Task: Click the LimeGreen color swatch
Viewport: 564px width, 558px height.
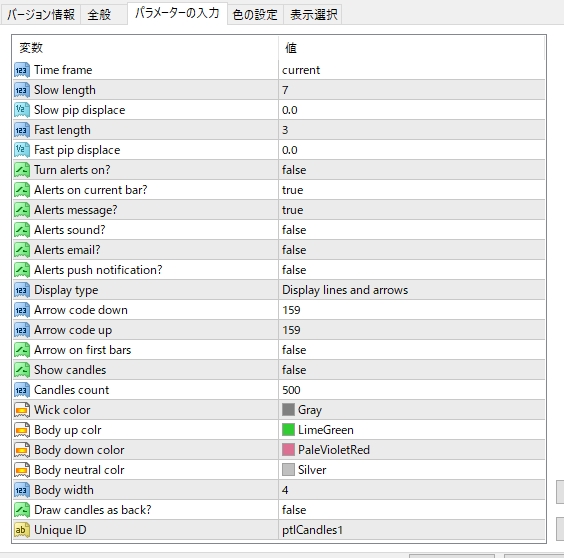Action: coord(288,430)
